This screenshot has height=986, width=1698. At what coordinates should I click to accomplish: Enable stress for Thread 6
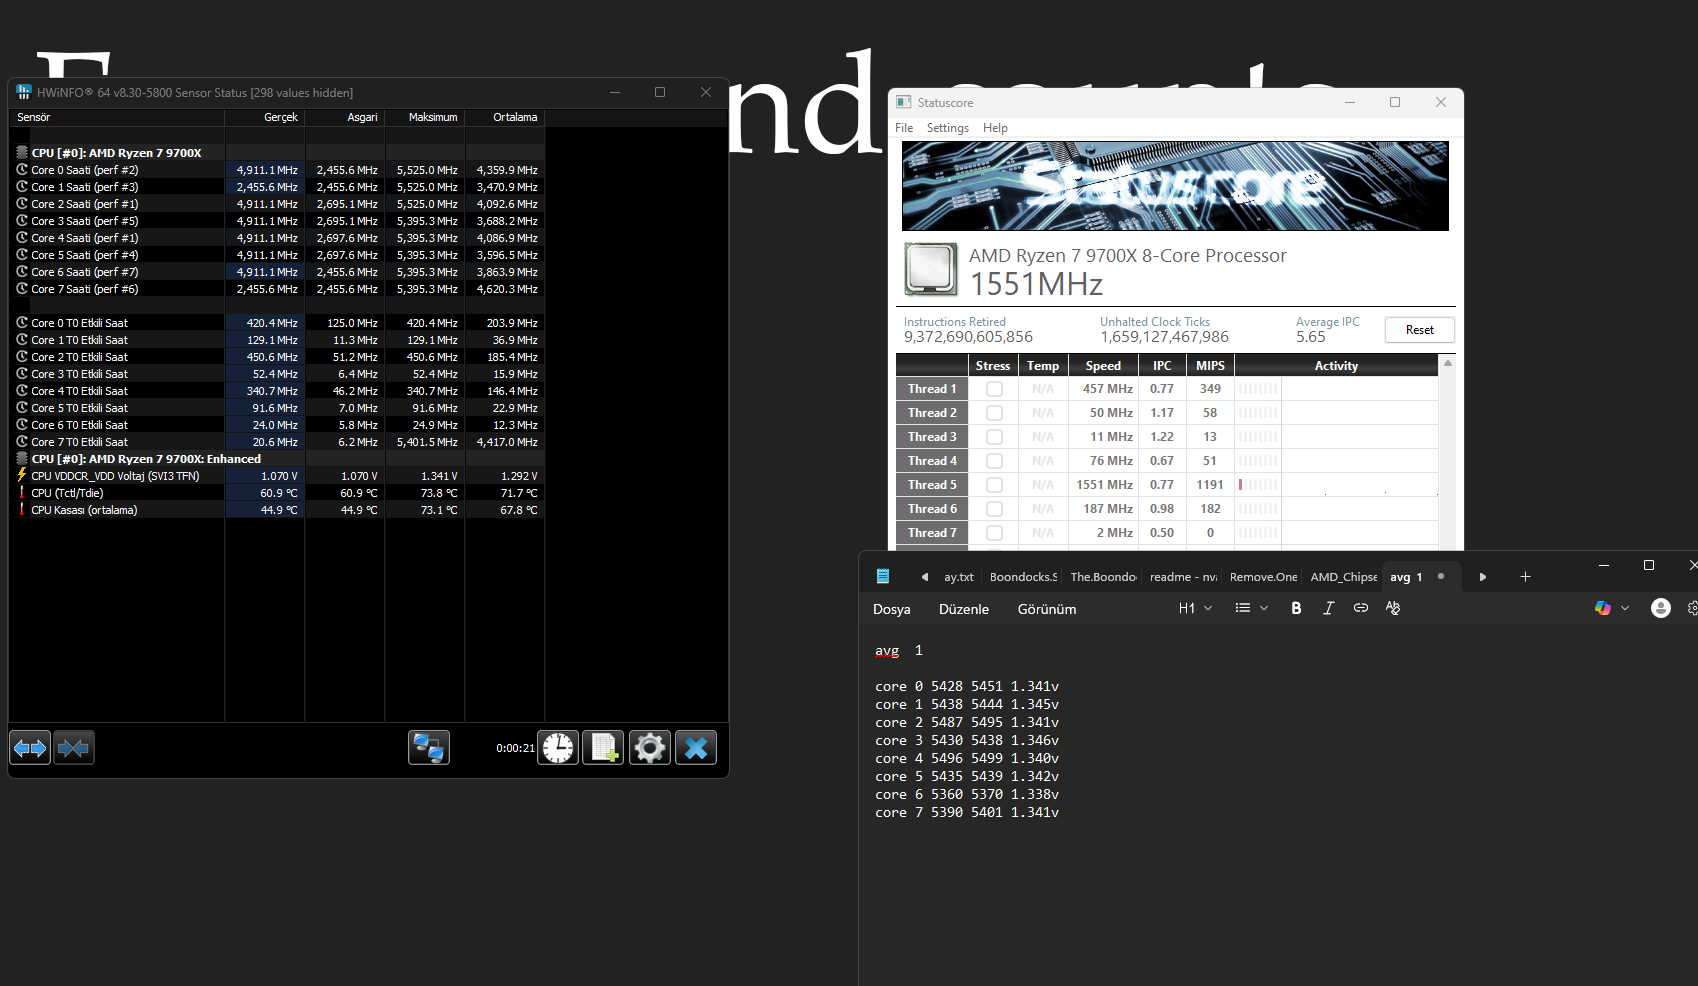(994, 509)
